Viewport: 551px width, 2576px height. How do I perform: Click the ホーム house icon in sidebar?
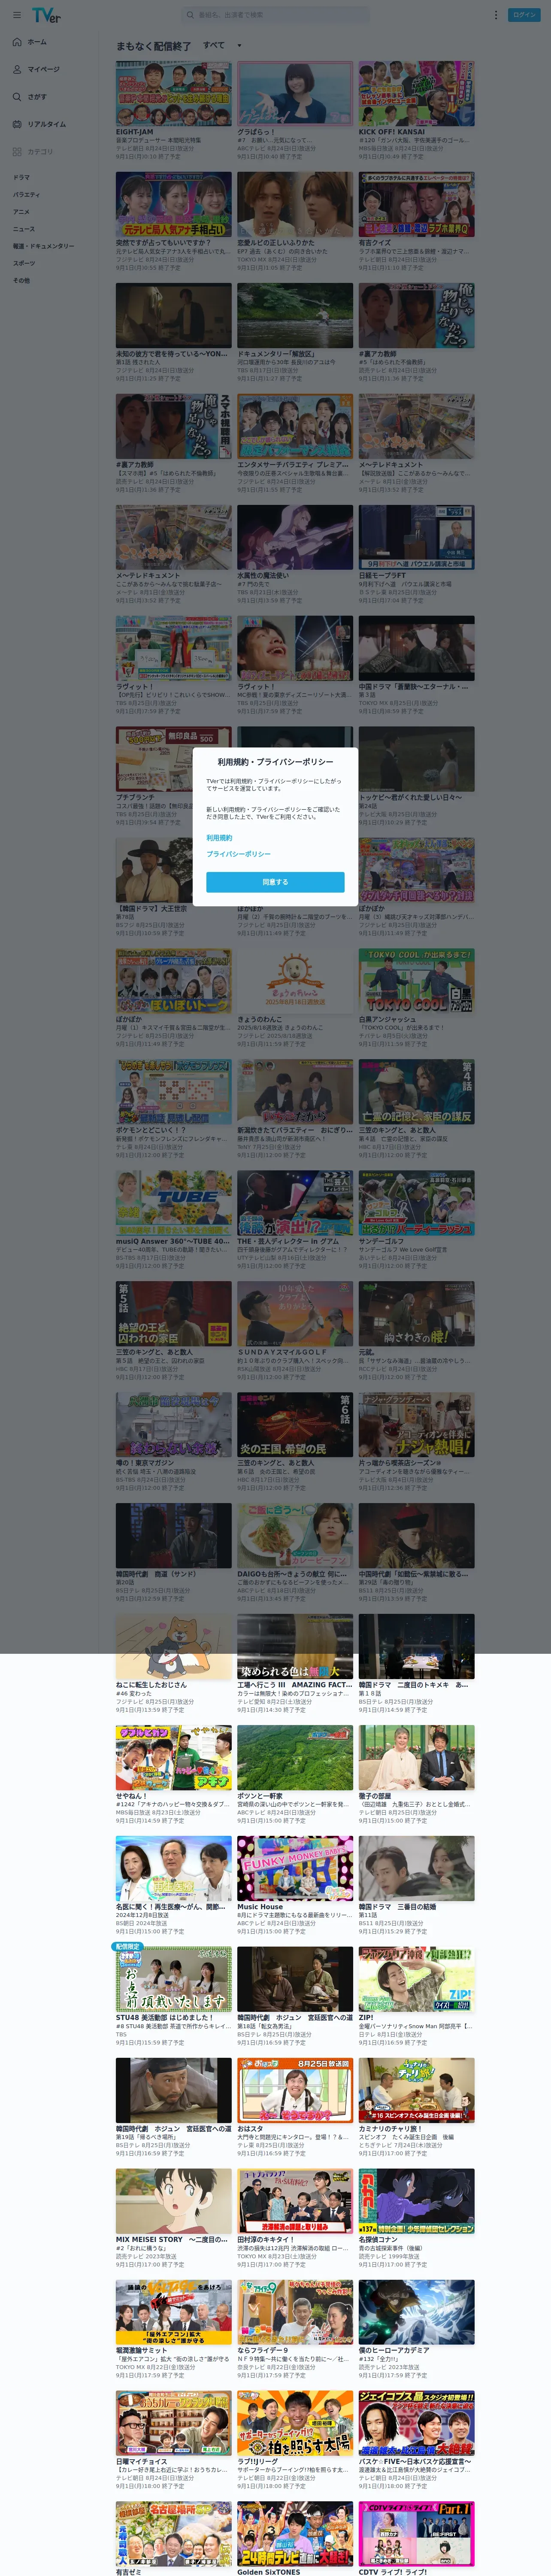point(17,42)
